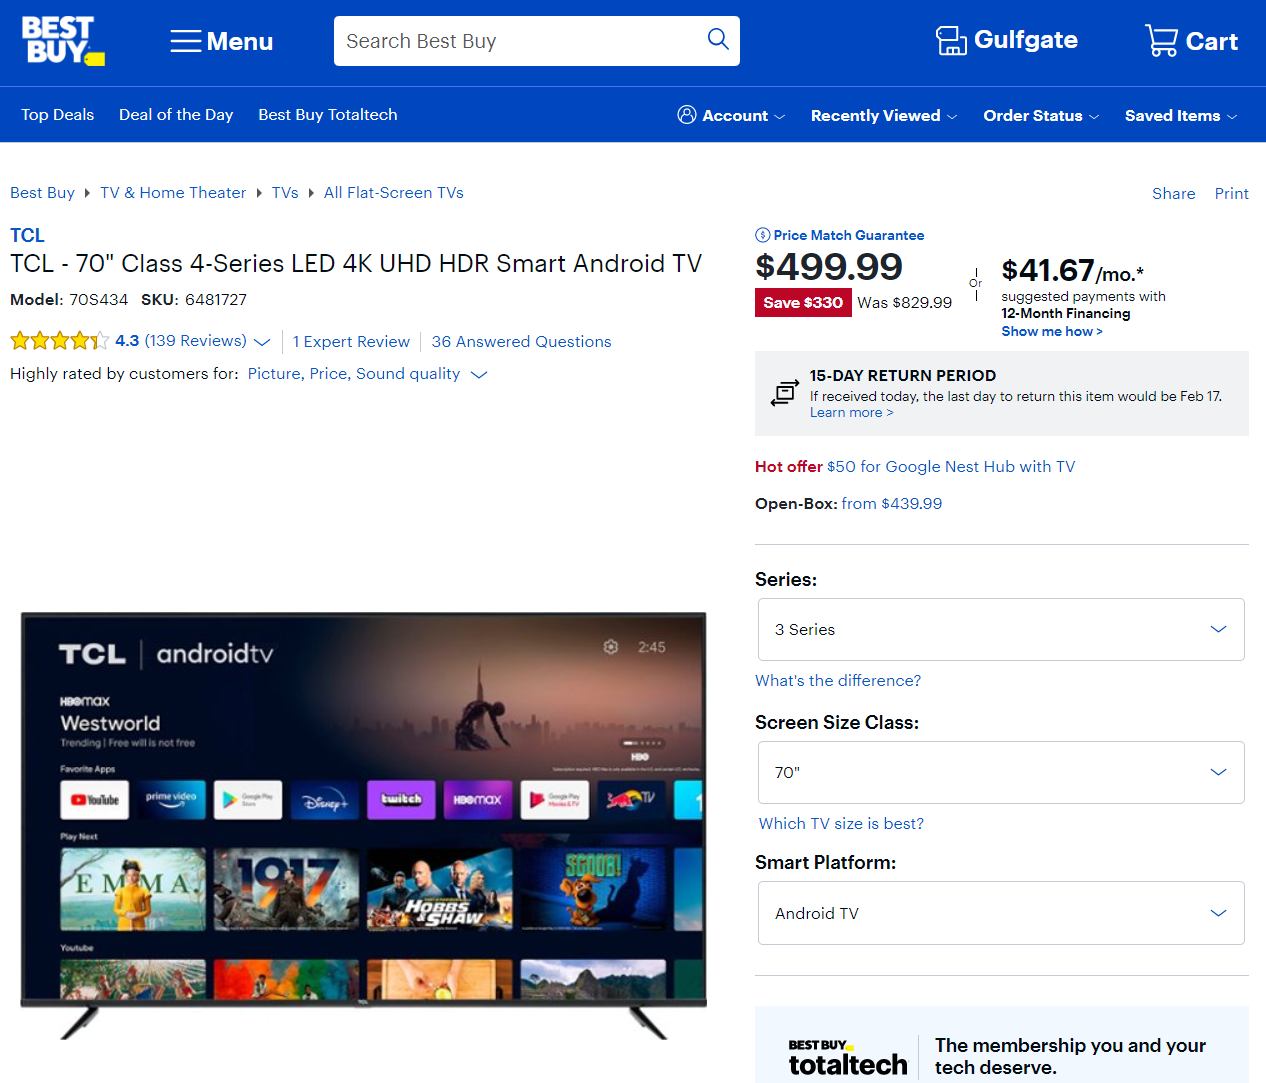Click the totaltech membership banner
Screen dimensions: 1266x1083
[1001, 1045]
